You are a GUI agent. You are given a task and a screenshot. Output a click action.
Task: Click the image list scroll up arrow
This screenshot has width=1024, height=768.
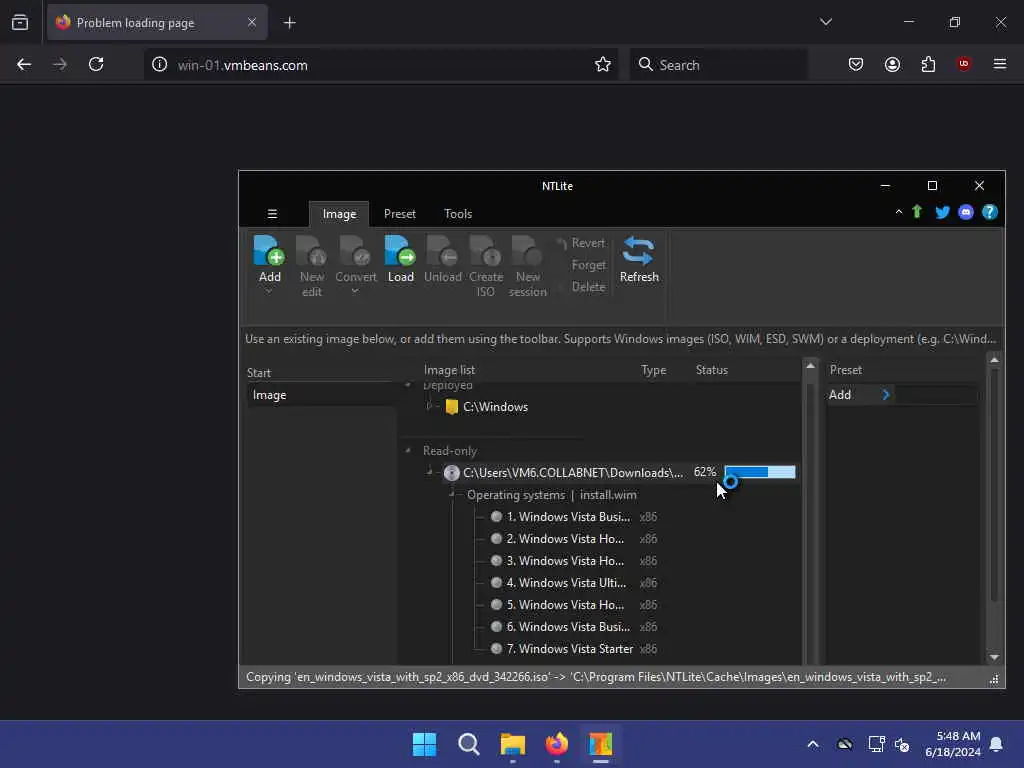[810, 366]
